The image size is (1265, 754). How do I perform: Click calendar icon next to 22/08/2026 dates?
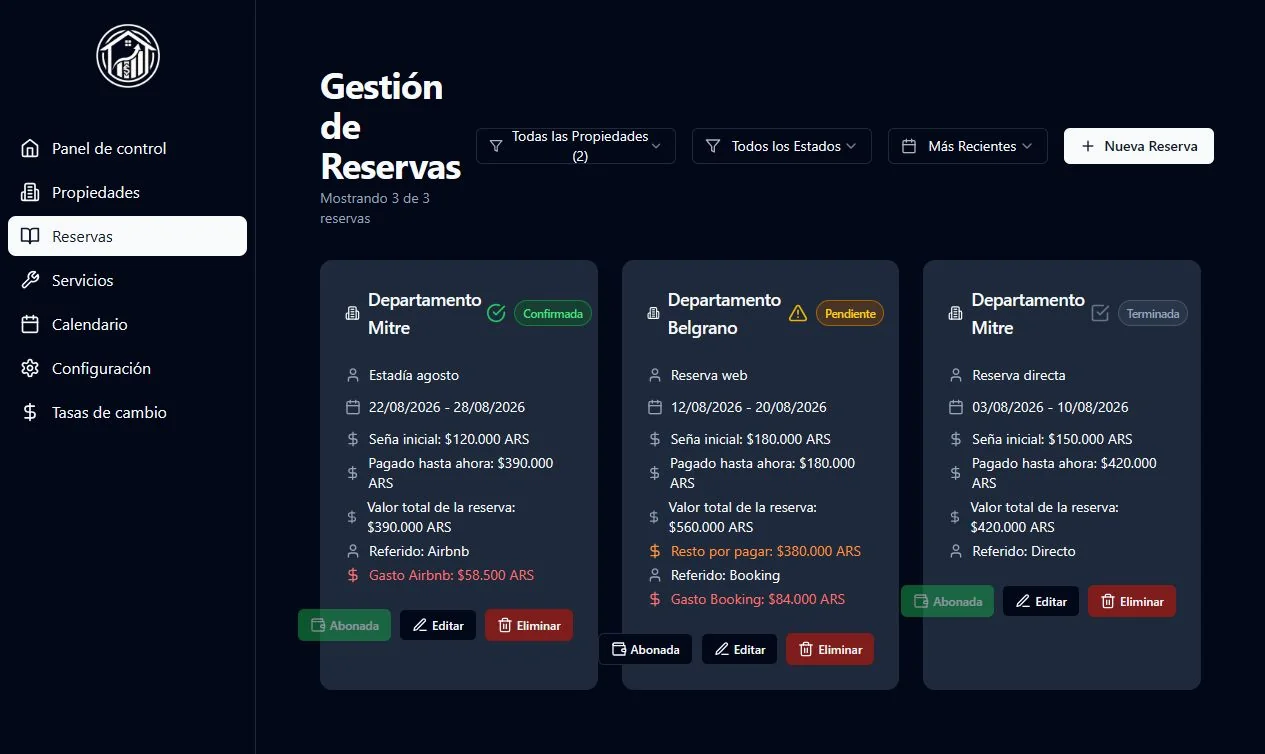pyautogui.click(x=352, y=407)
